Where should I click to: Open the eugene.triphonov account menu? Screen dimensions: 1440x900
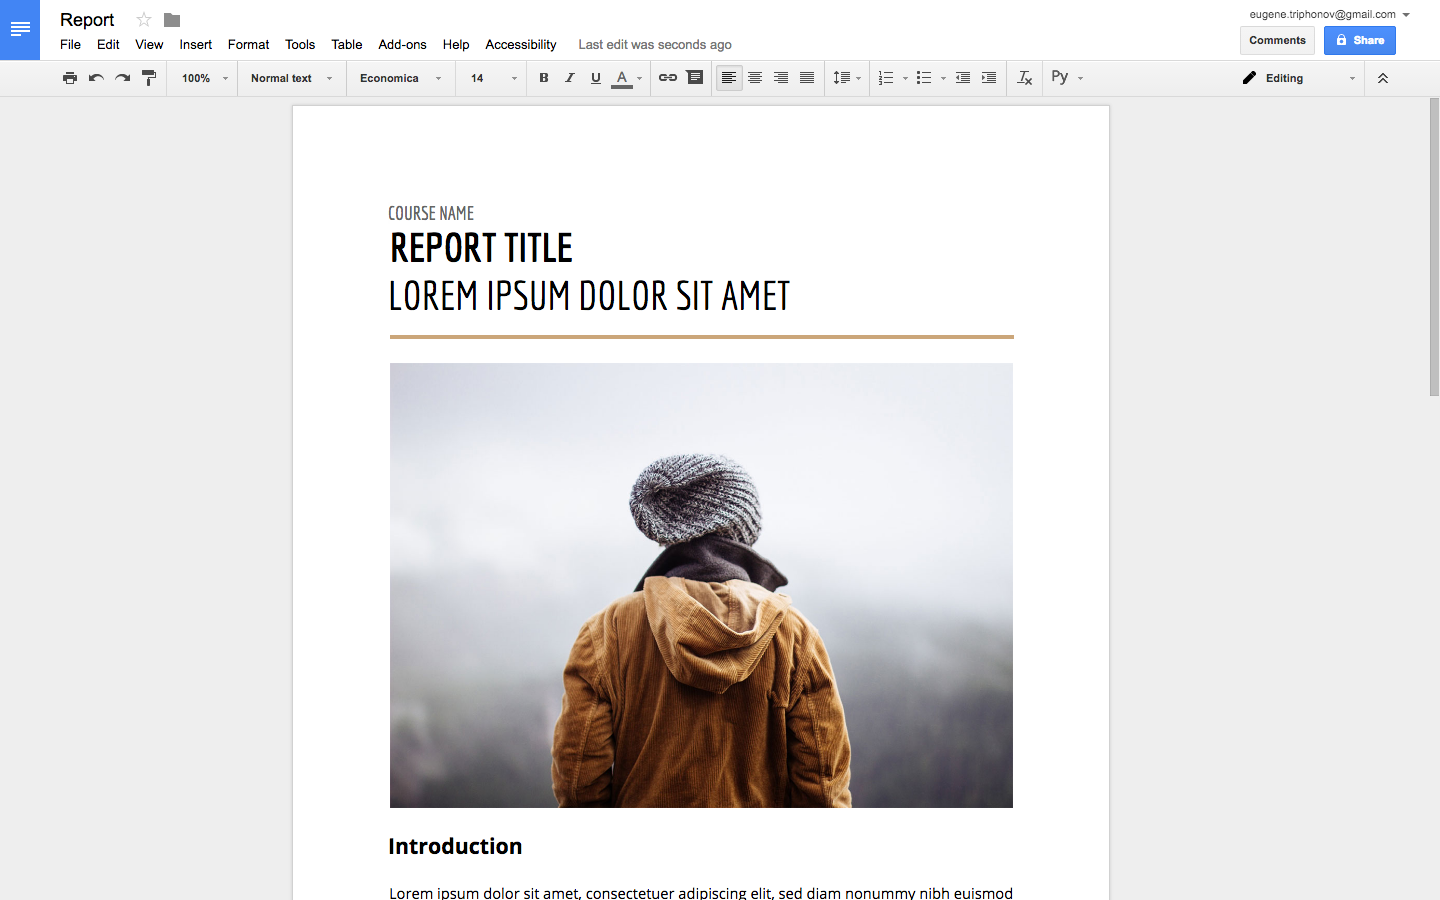pos(1329,14)
